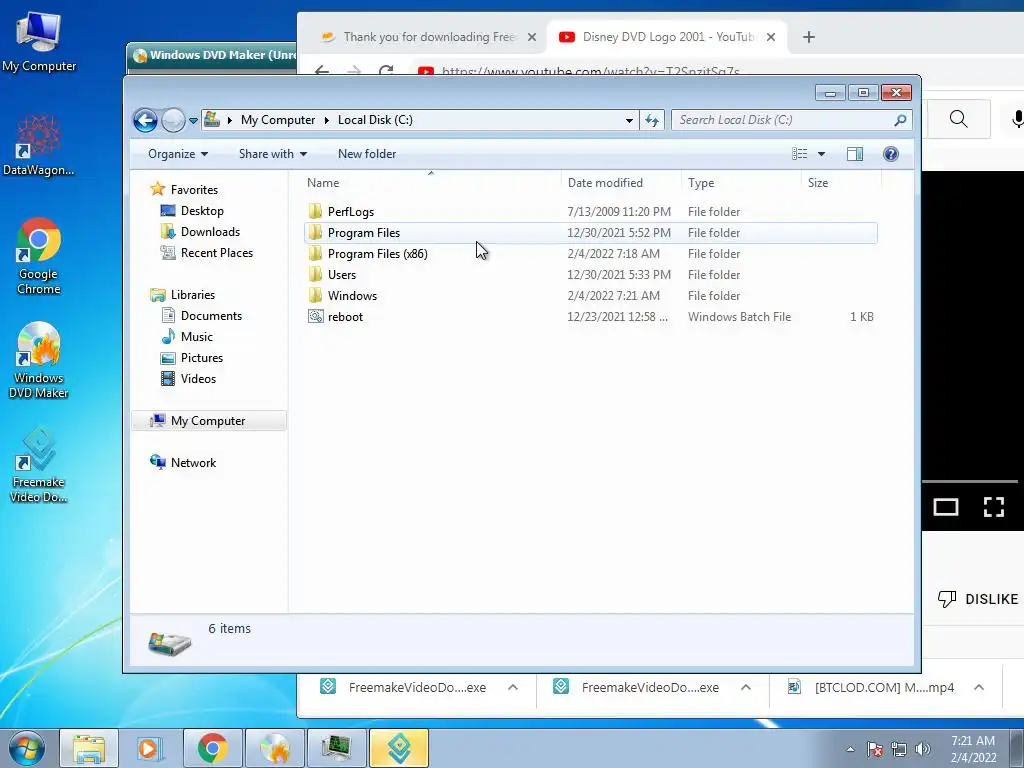Click the Refresh button beside the address bar
The width and height of the screenshot is (1024, 768).
[652, 120]
